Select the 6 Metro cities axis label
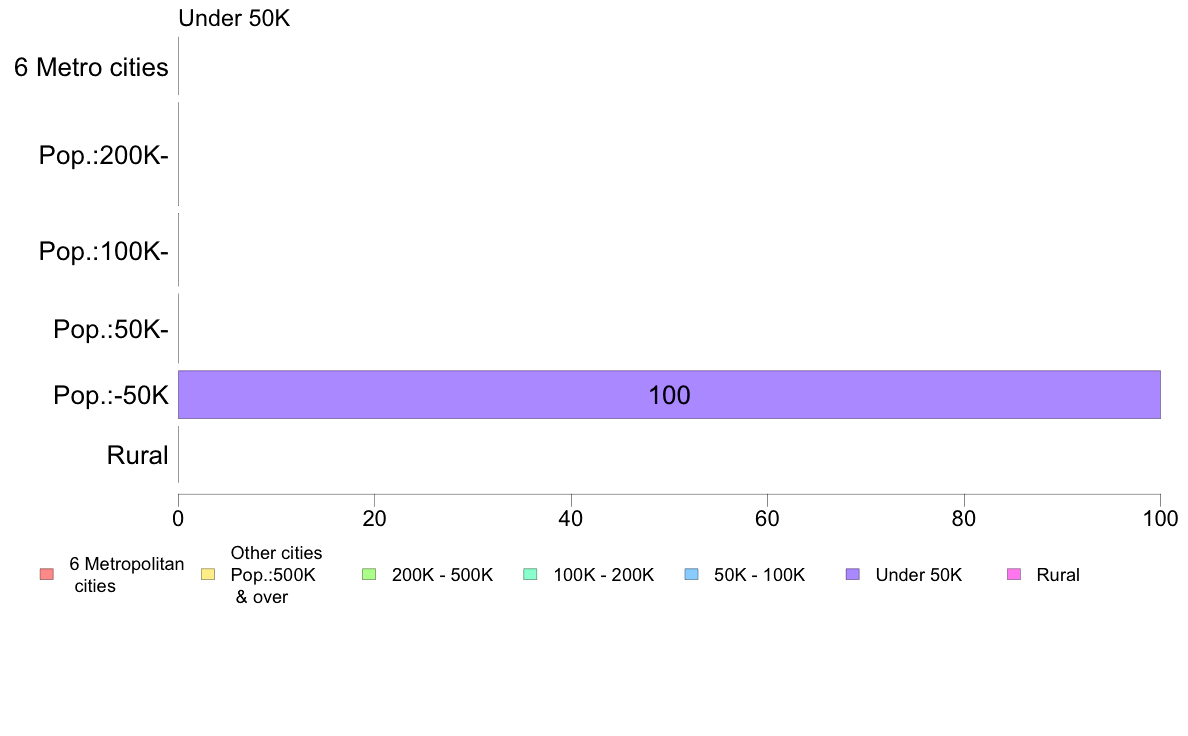 [91, 67]
